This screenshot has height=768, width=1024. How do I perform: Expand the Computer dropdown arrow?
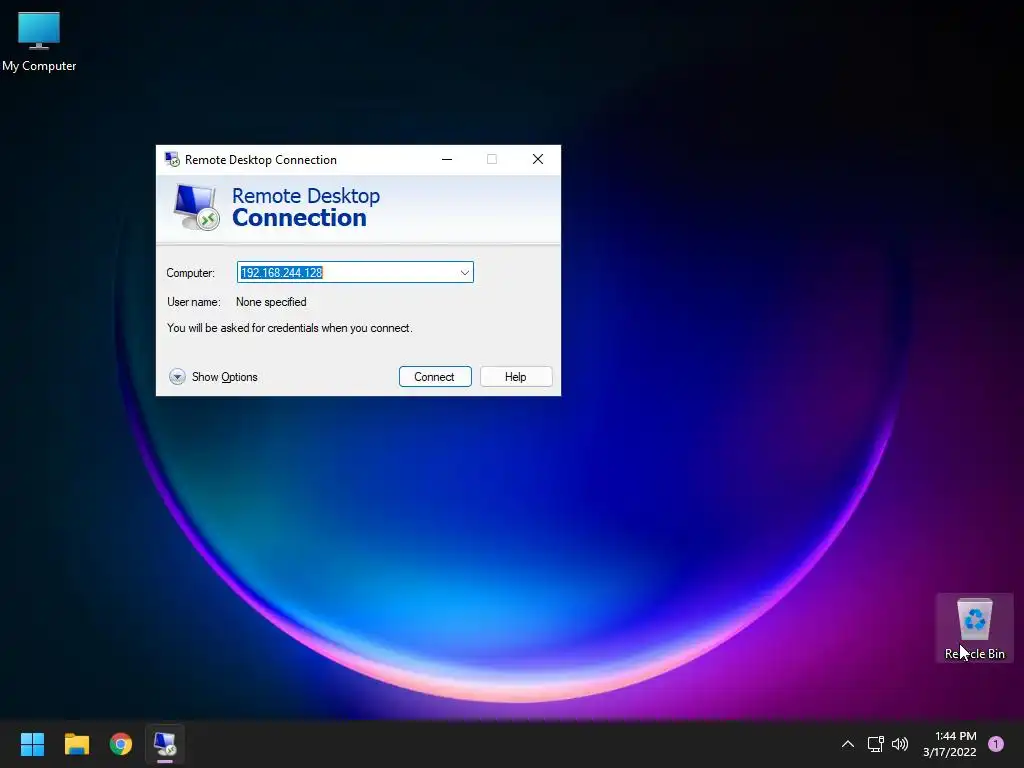click(465, 272)
